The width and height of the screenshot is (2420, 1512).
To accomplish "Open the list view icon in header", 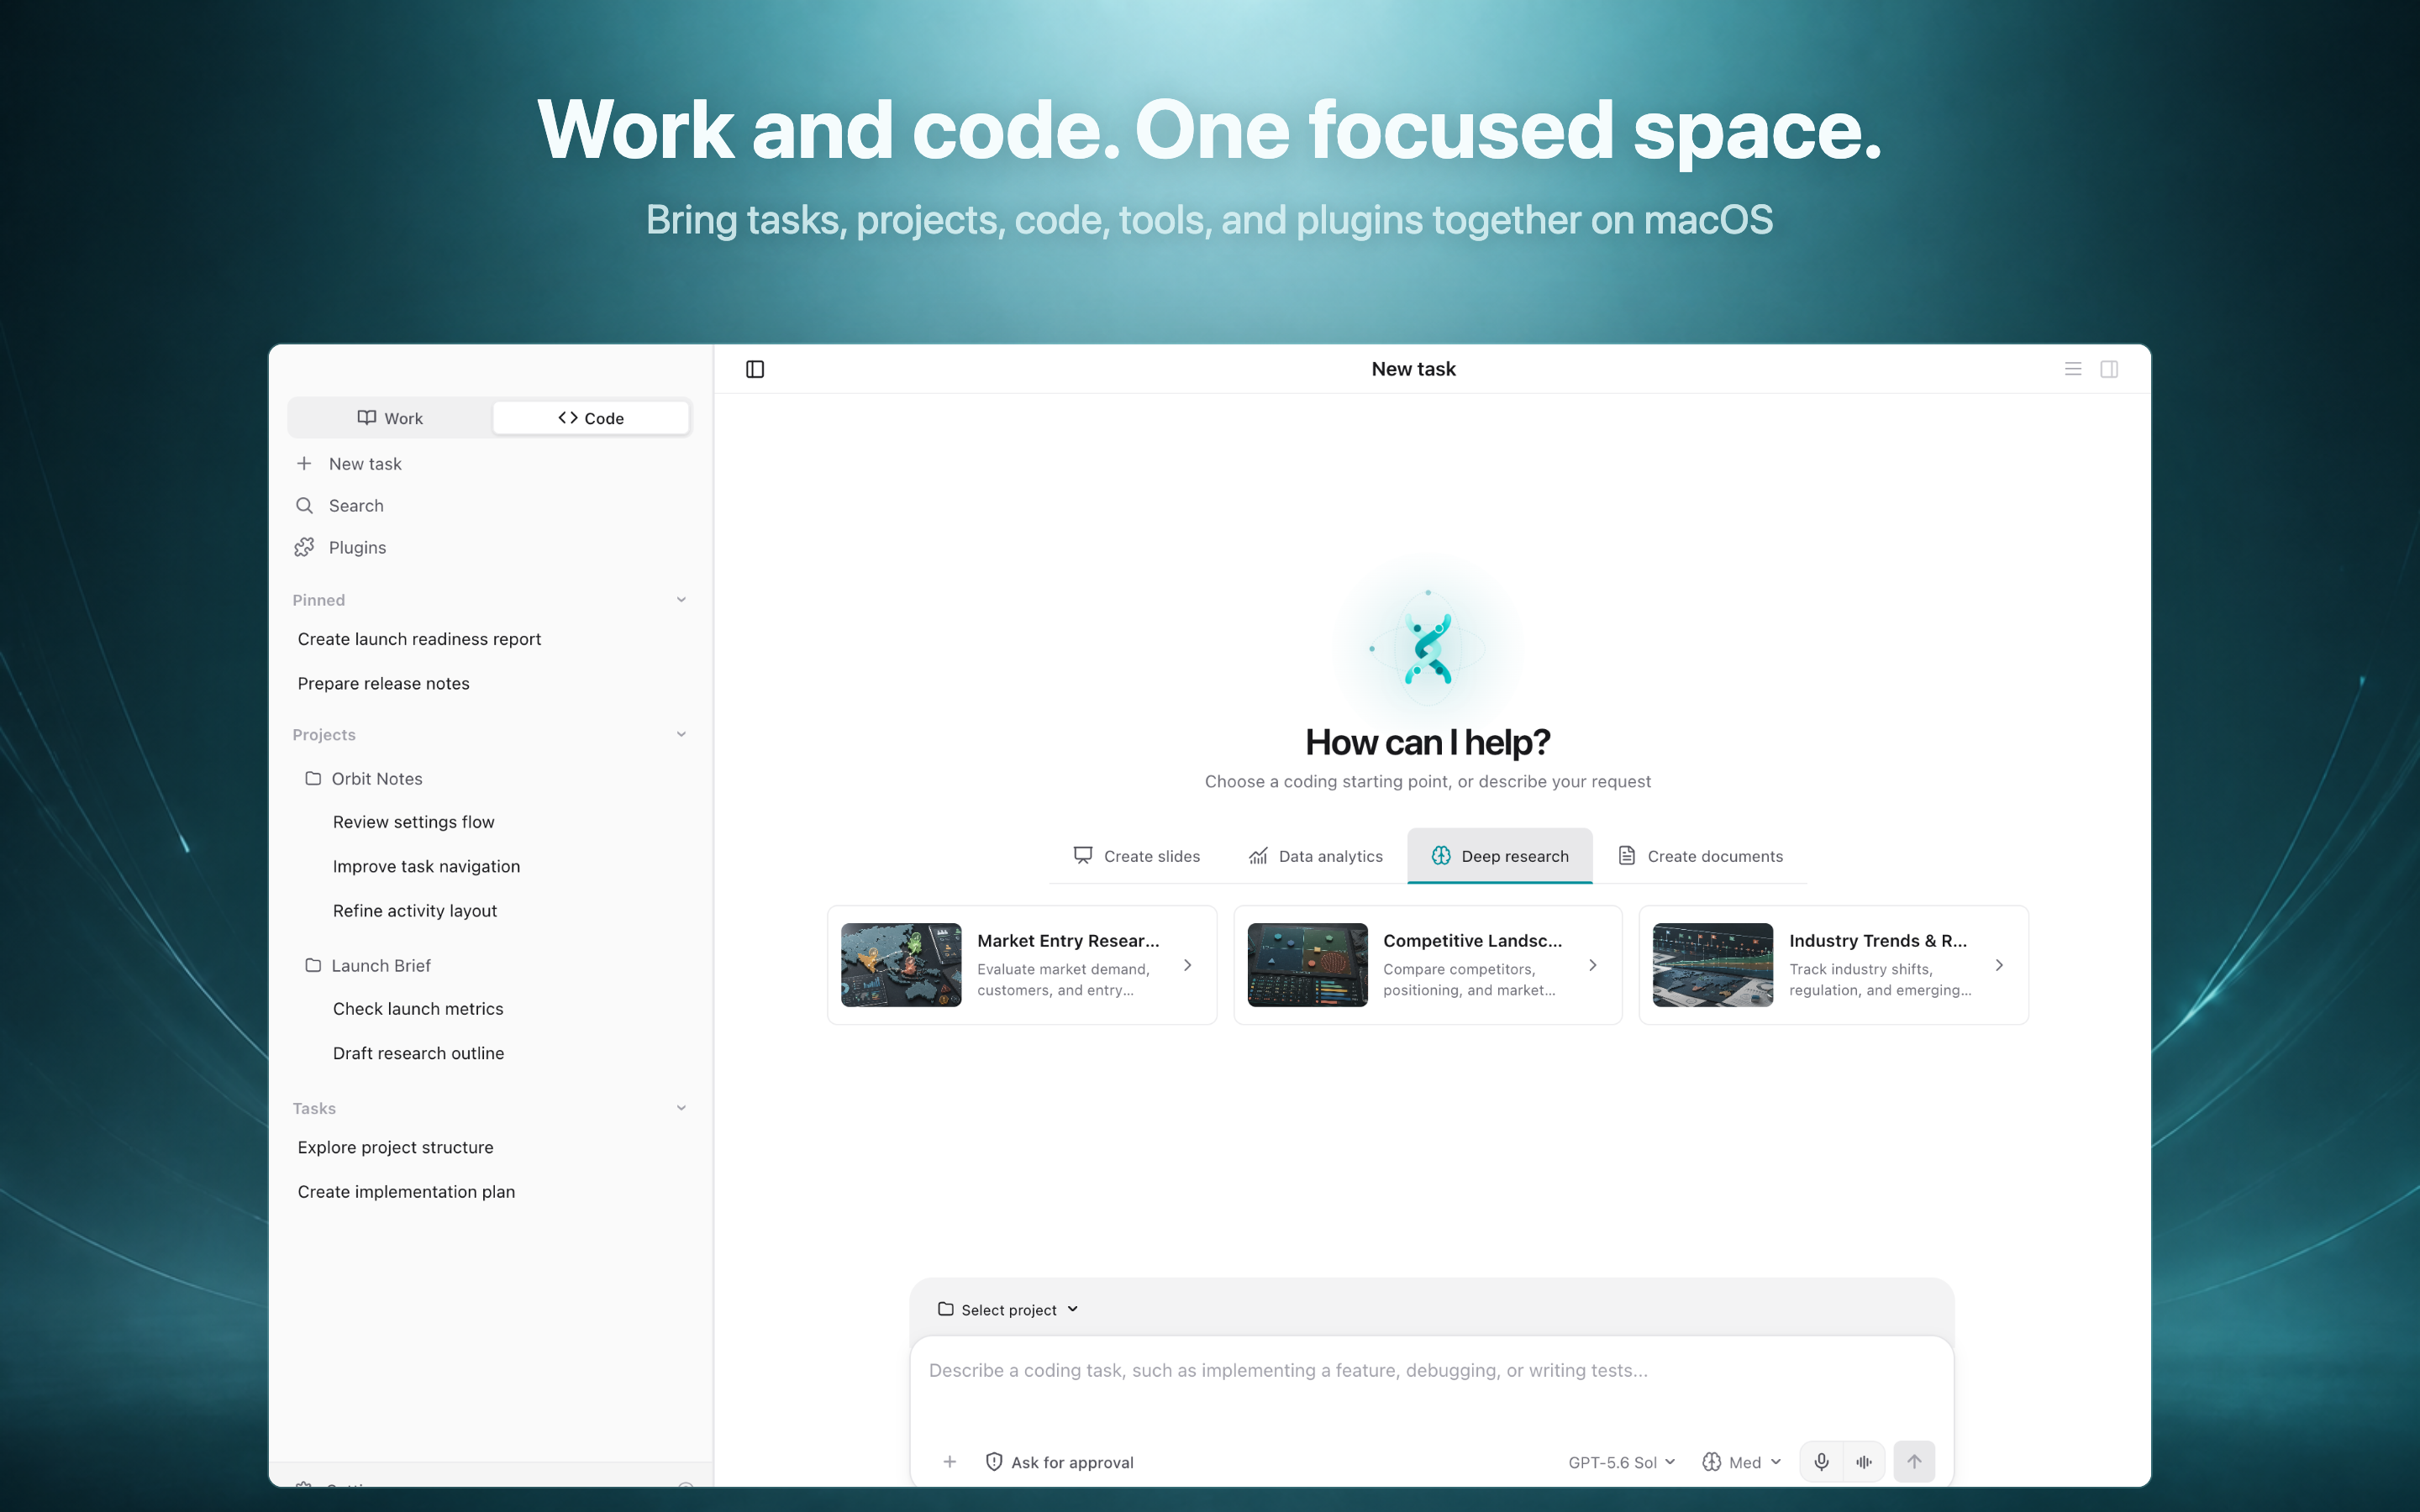I will [x=2073, y=369].
